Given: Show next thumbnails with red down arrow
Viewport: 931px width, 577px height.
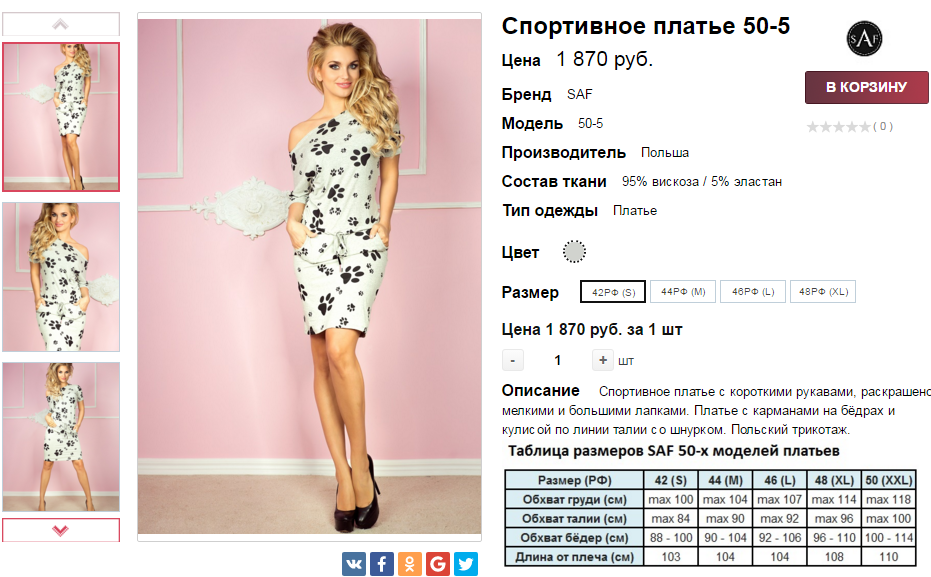Looking at the screenshot, I should pyautogui.click(x=61, y=530).
